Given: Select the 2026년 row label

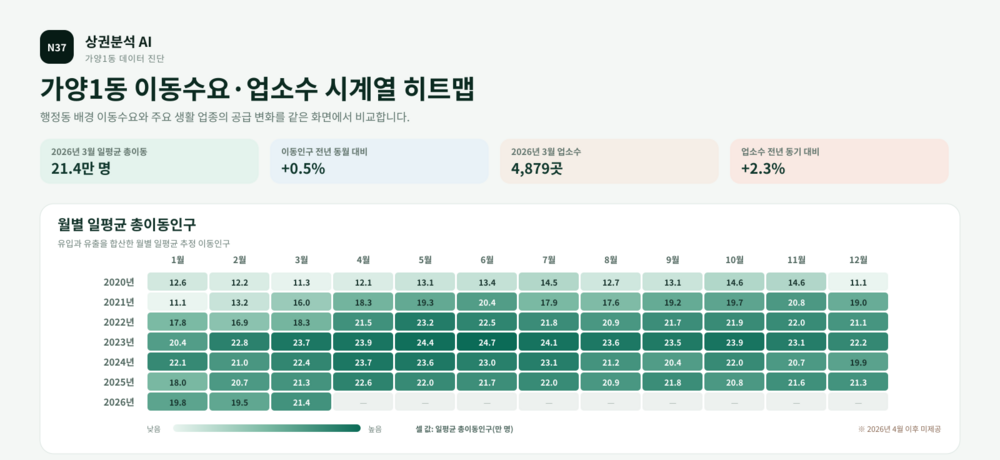Looking at the screenshot, I should (x=119, y=402).
